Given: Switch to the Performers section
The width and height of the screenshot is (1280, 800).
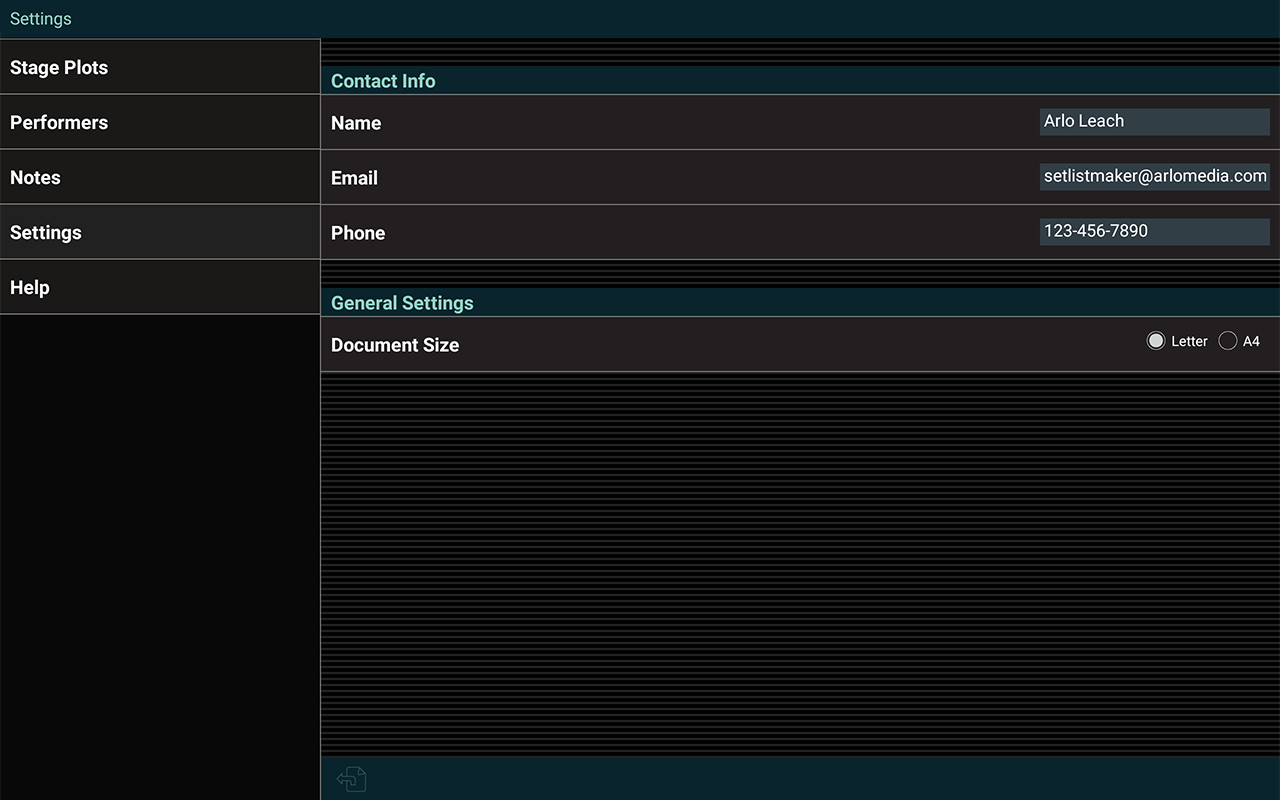Looking at the screenshot, I should click(x=59, y=122).
